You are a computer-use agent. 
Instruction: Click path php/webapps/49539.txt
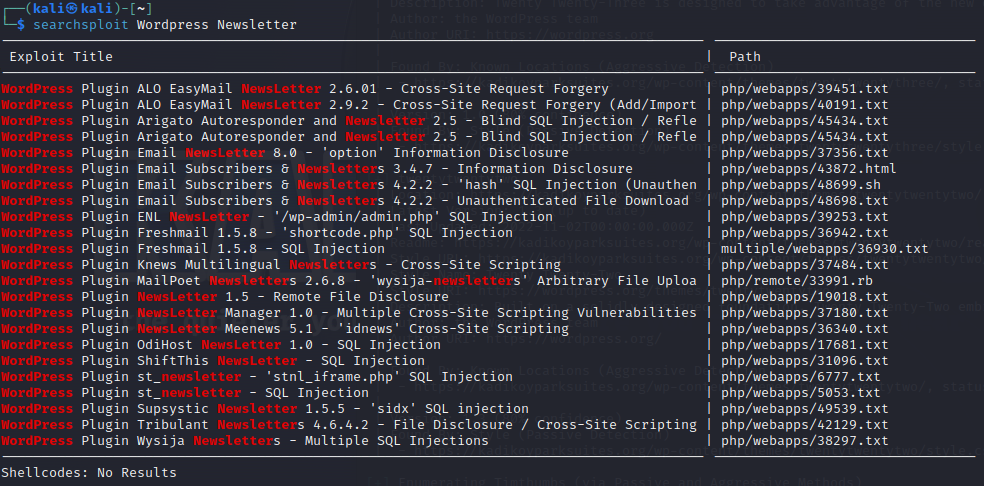[805, 409]
